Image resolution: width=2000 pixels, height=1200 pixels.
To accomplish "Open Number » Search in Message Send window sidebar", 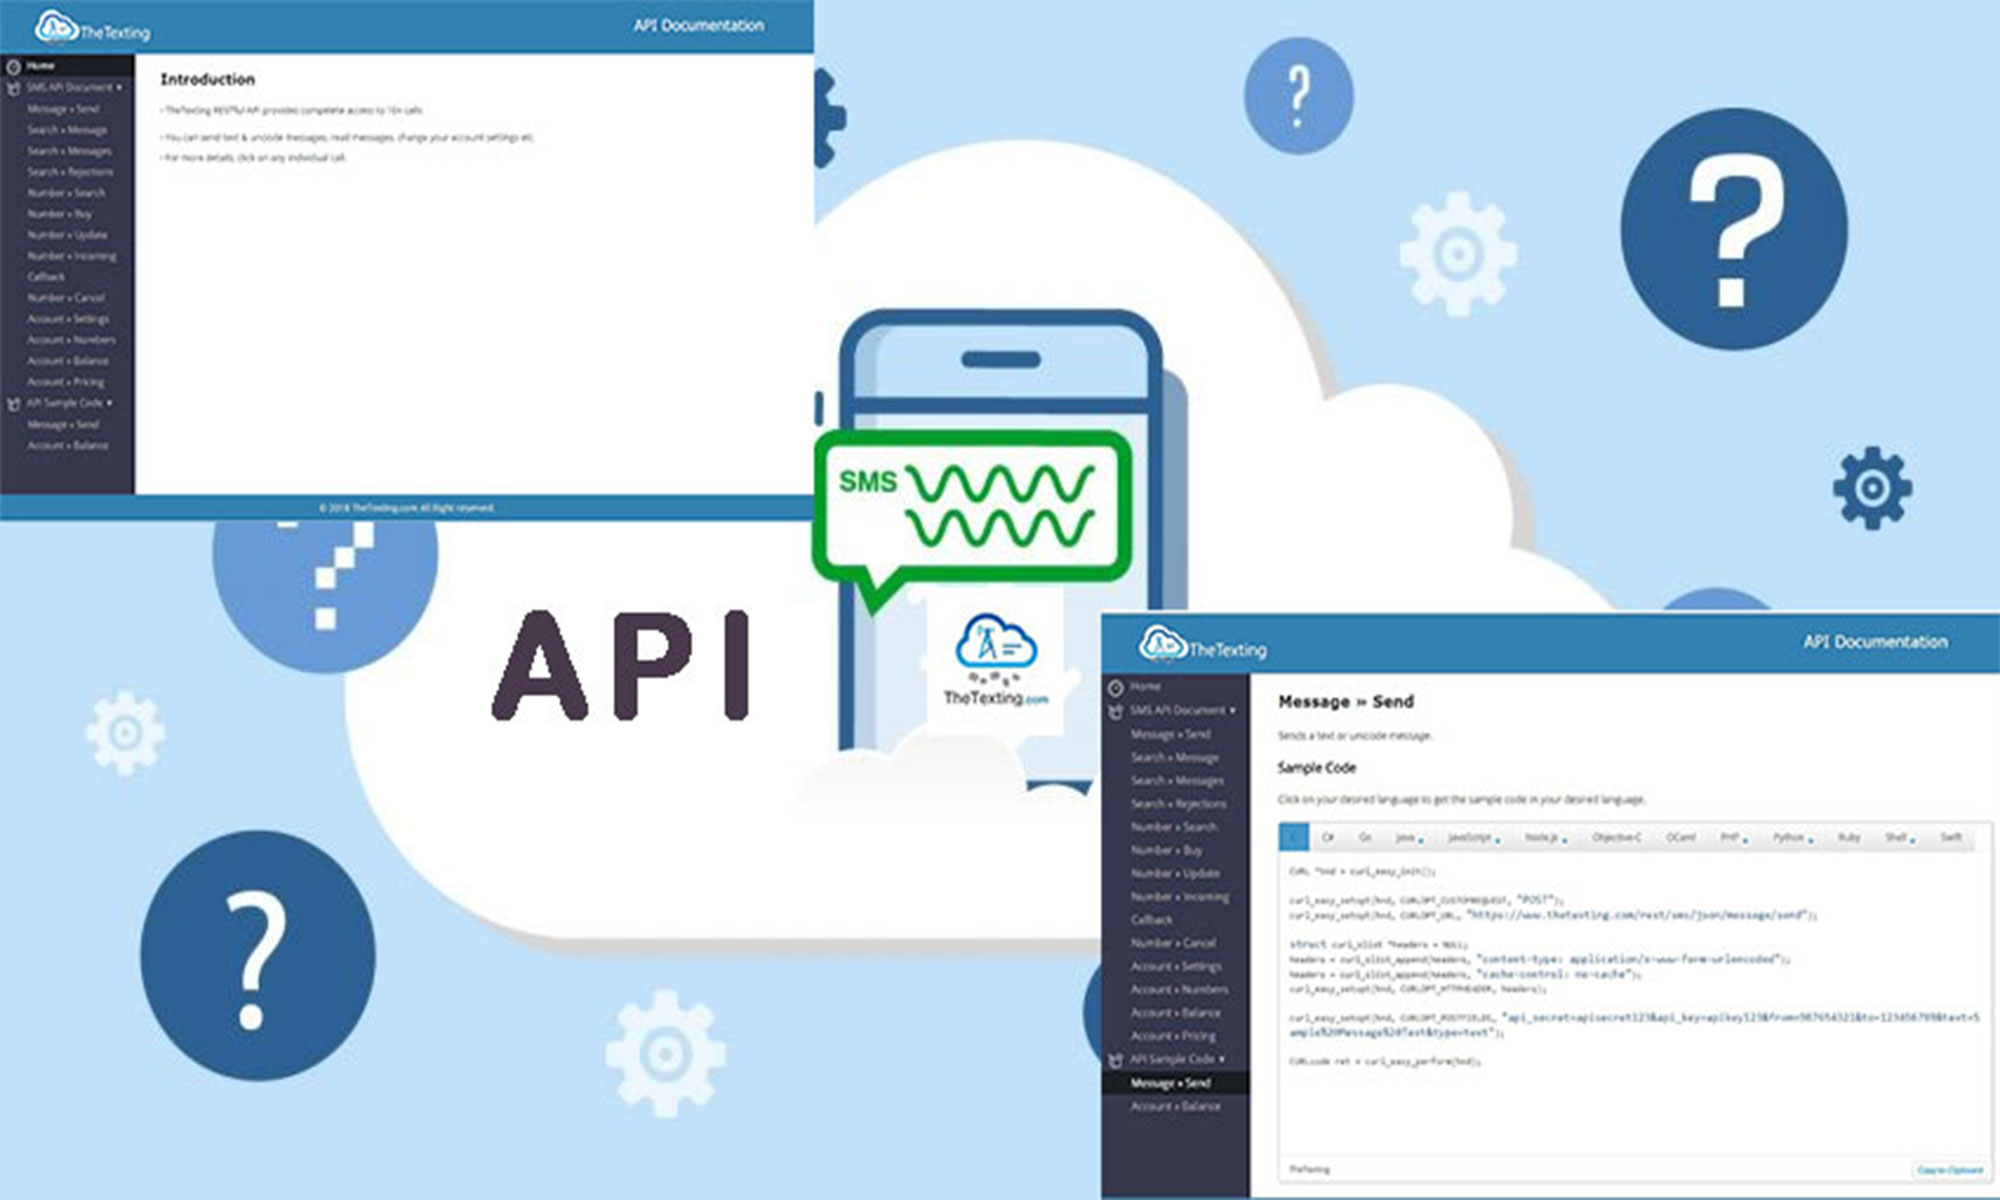I will tap(1174, 827).
